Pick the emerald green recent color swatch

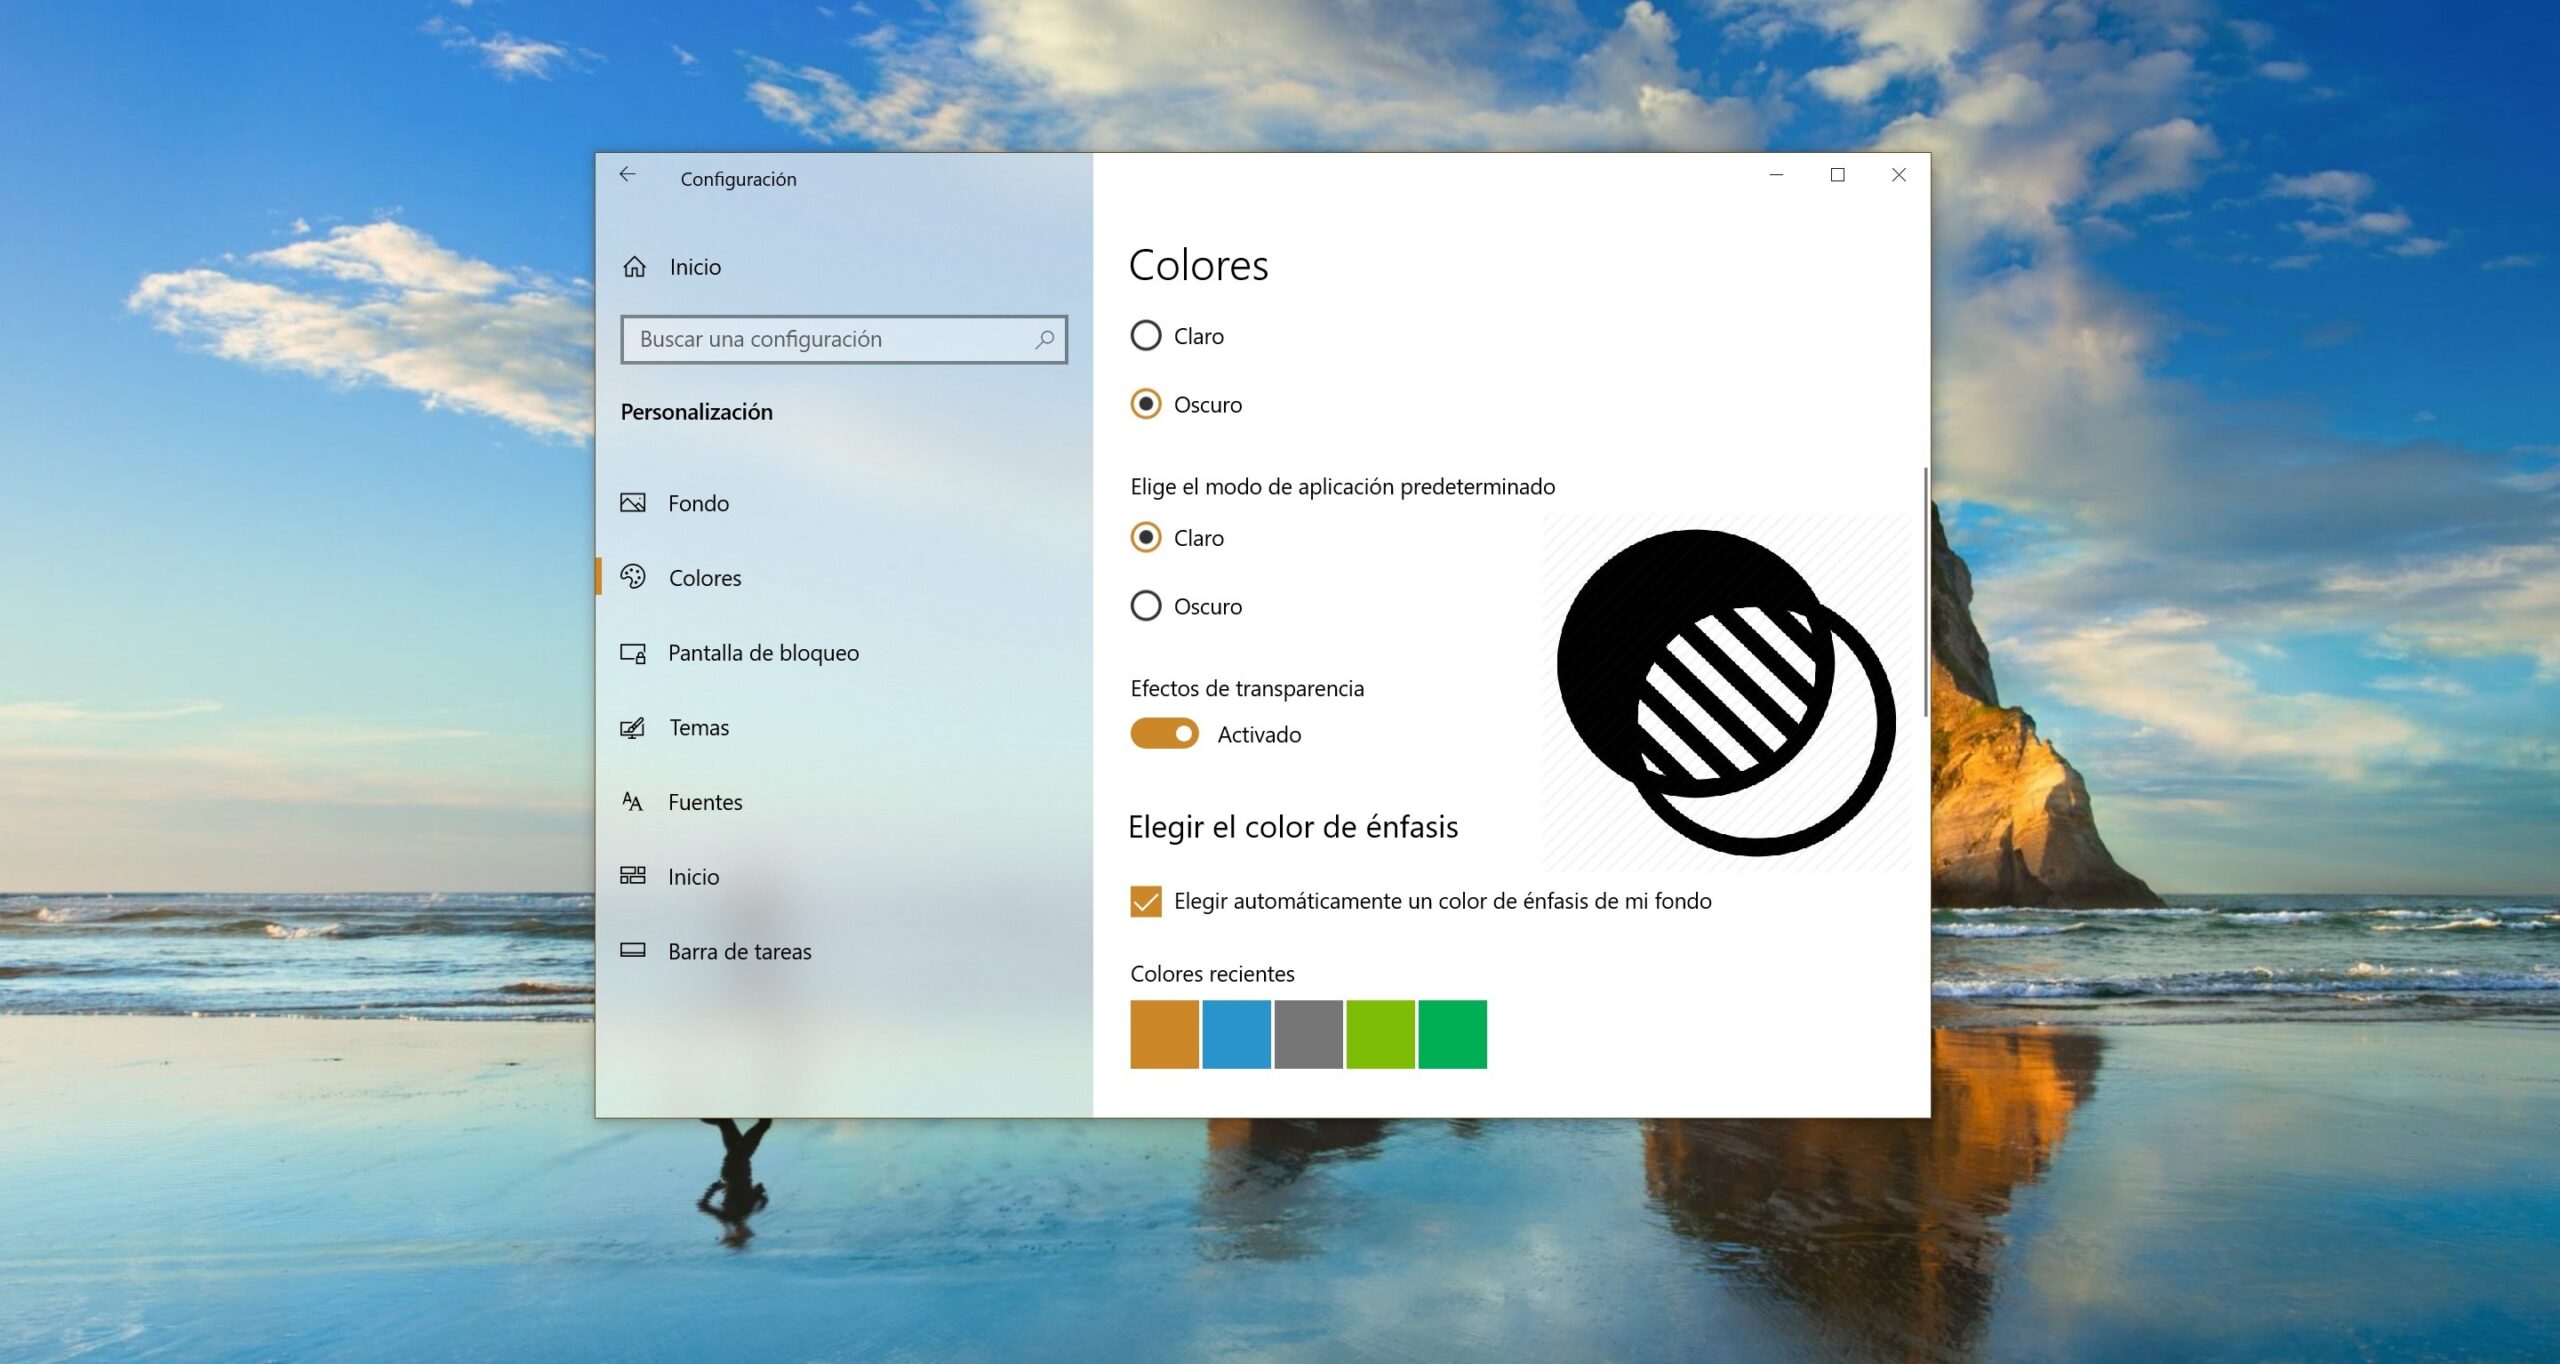(1452, 1034)
